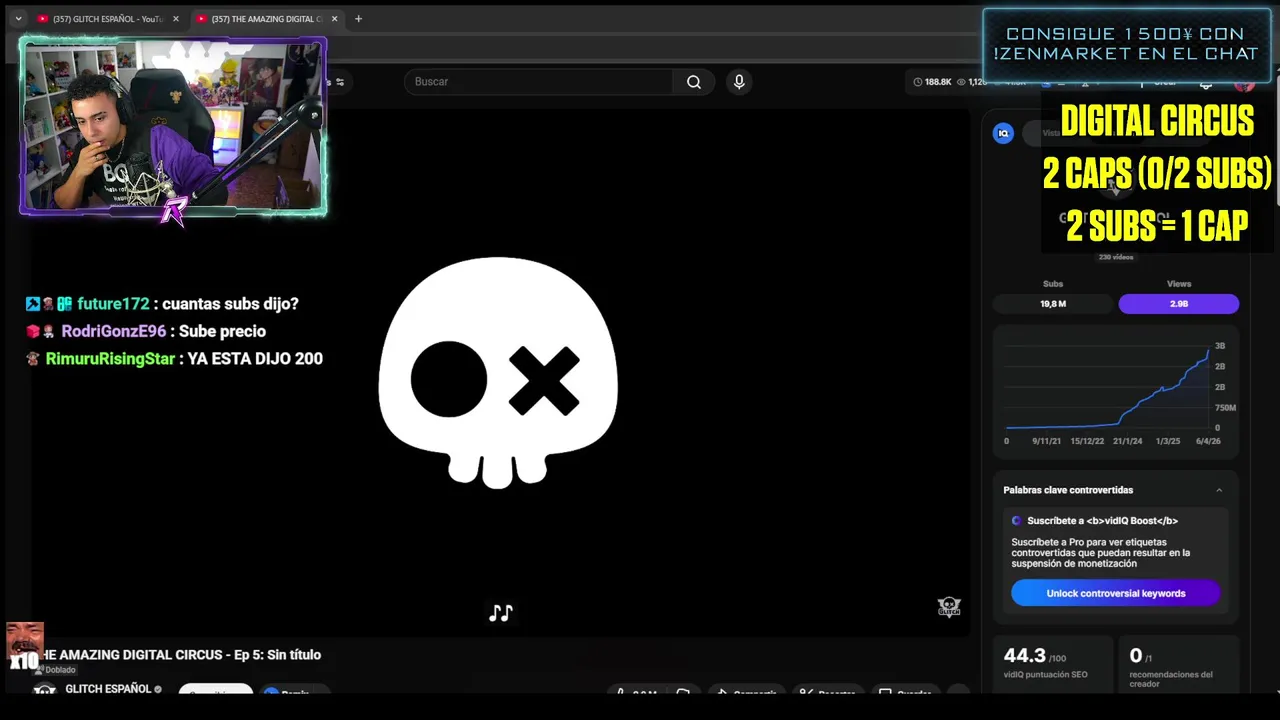Focus the Buscar search field
The image size is (1280, 720).
540,82
